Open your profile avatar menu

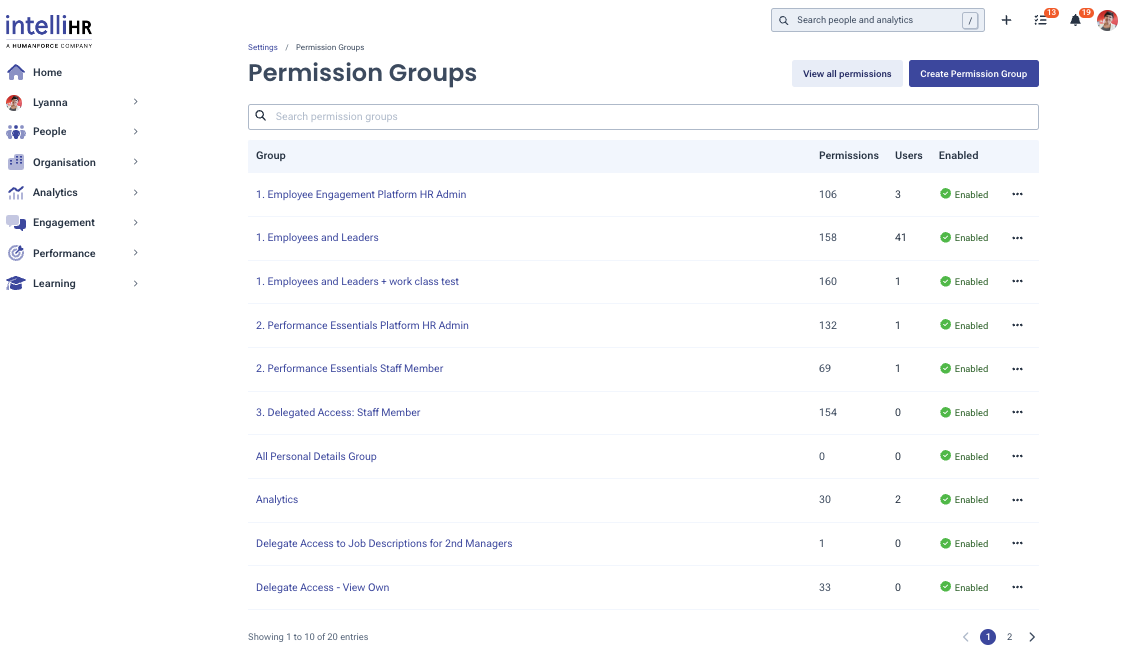click(1107, 20)
